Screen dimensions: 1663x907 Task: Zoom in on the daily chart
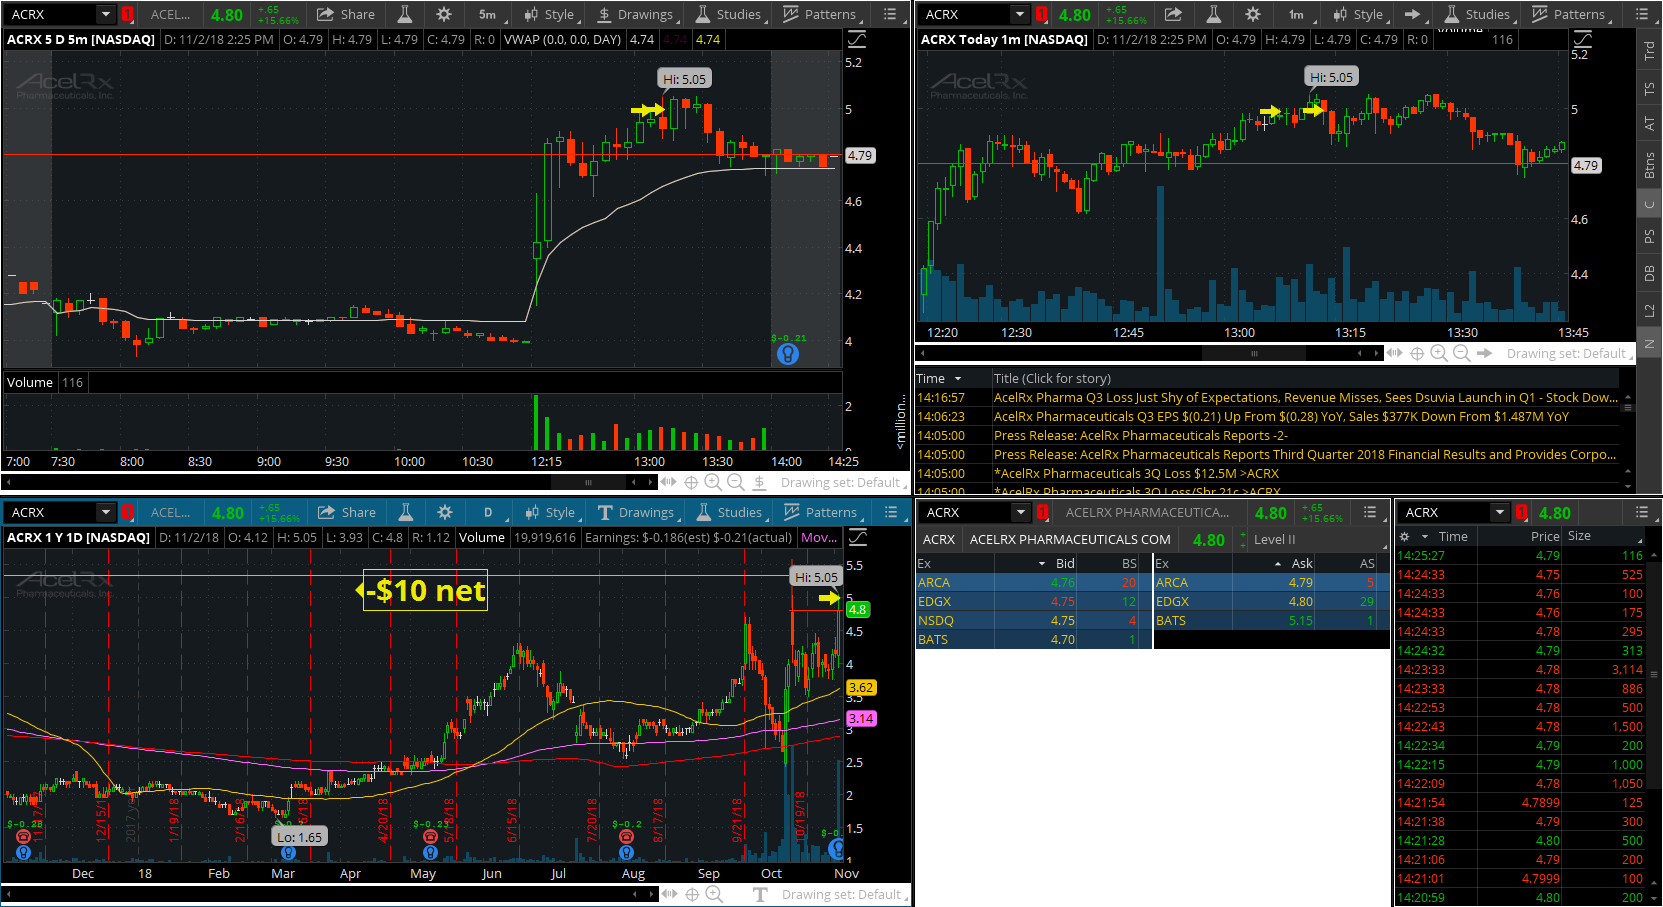click(714, 894)
